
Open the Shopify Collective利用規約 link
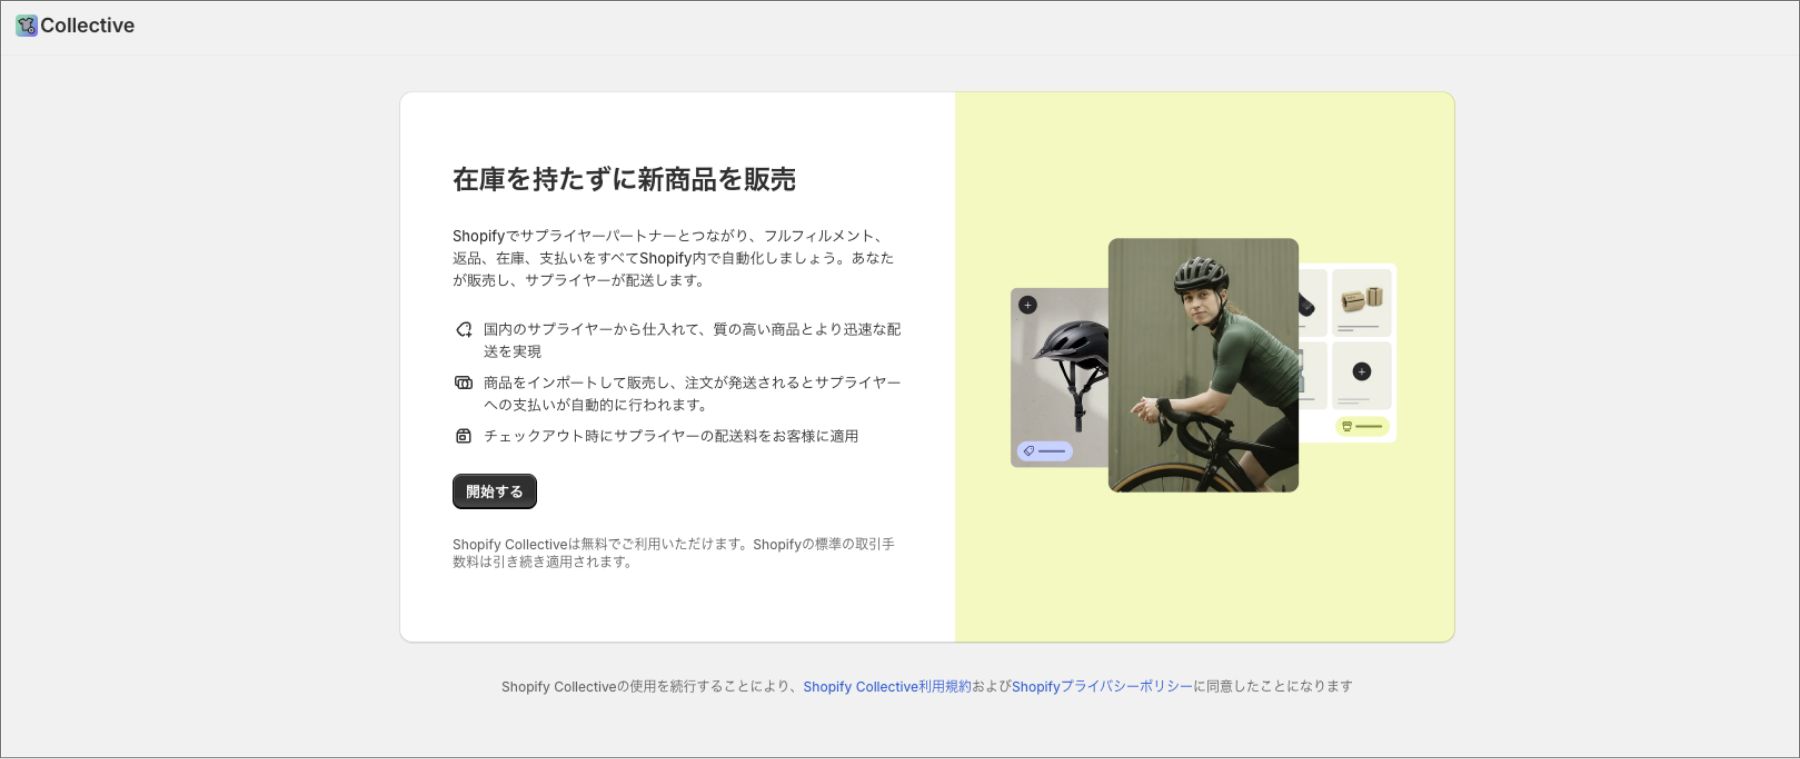(x=886, y=687)
